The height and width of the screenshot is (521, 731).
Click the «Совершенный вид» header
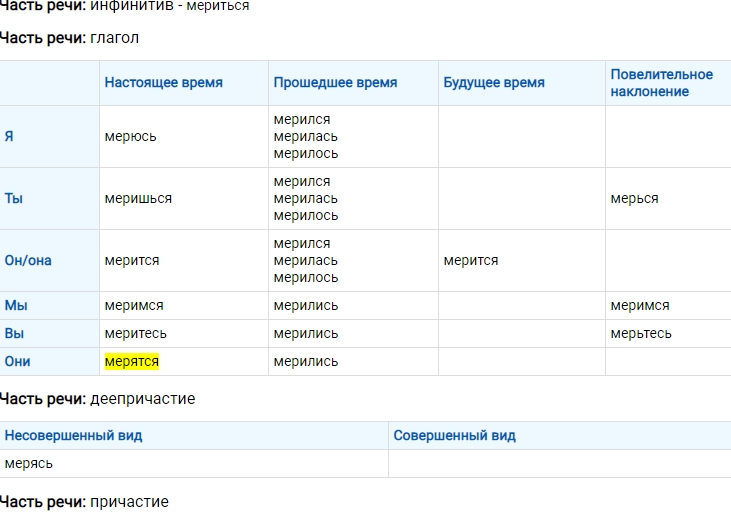(454, 436)
